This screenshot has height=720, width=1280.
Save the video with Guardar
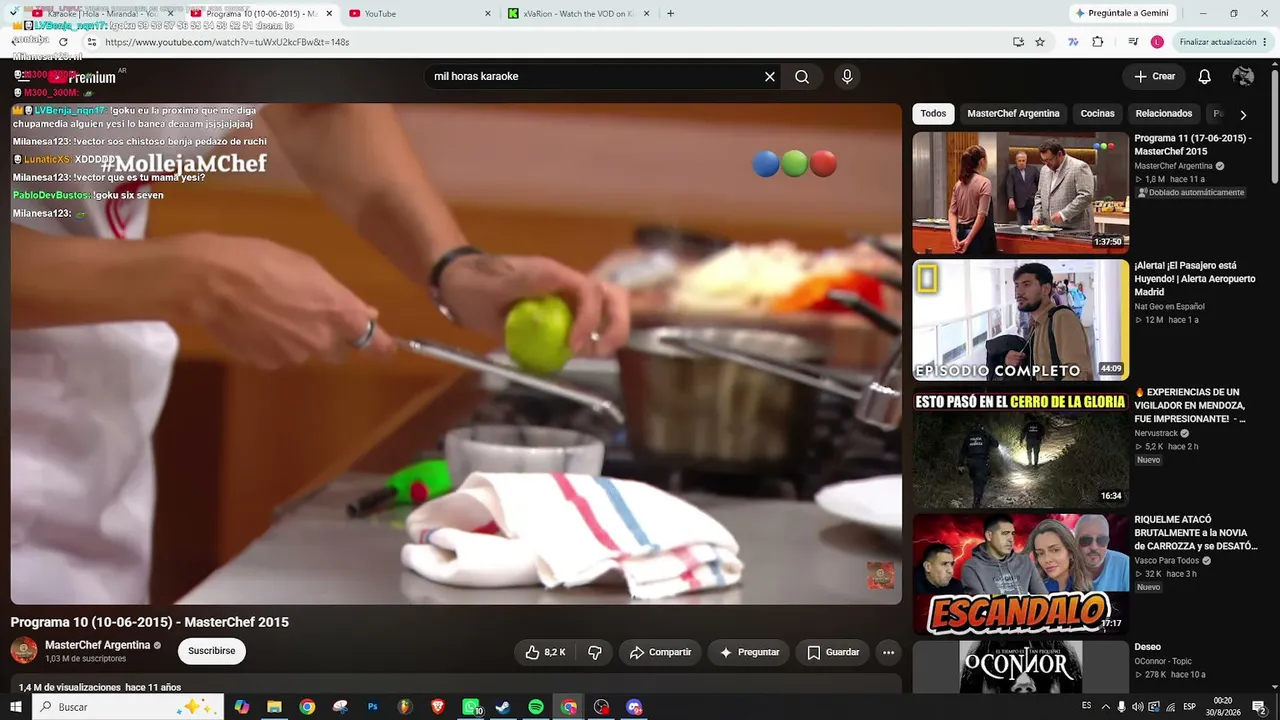click(833, 652)
